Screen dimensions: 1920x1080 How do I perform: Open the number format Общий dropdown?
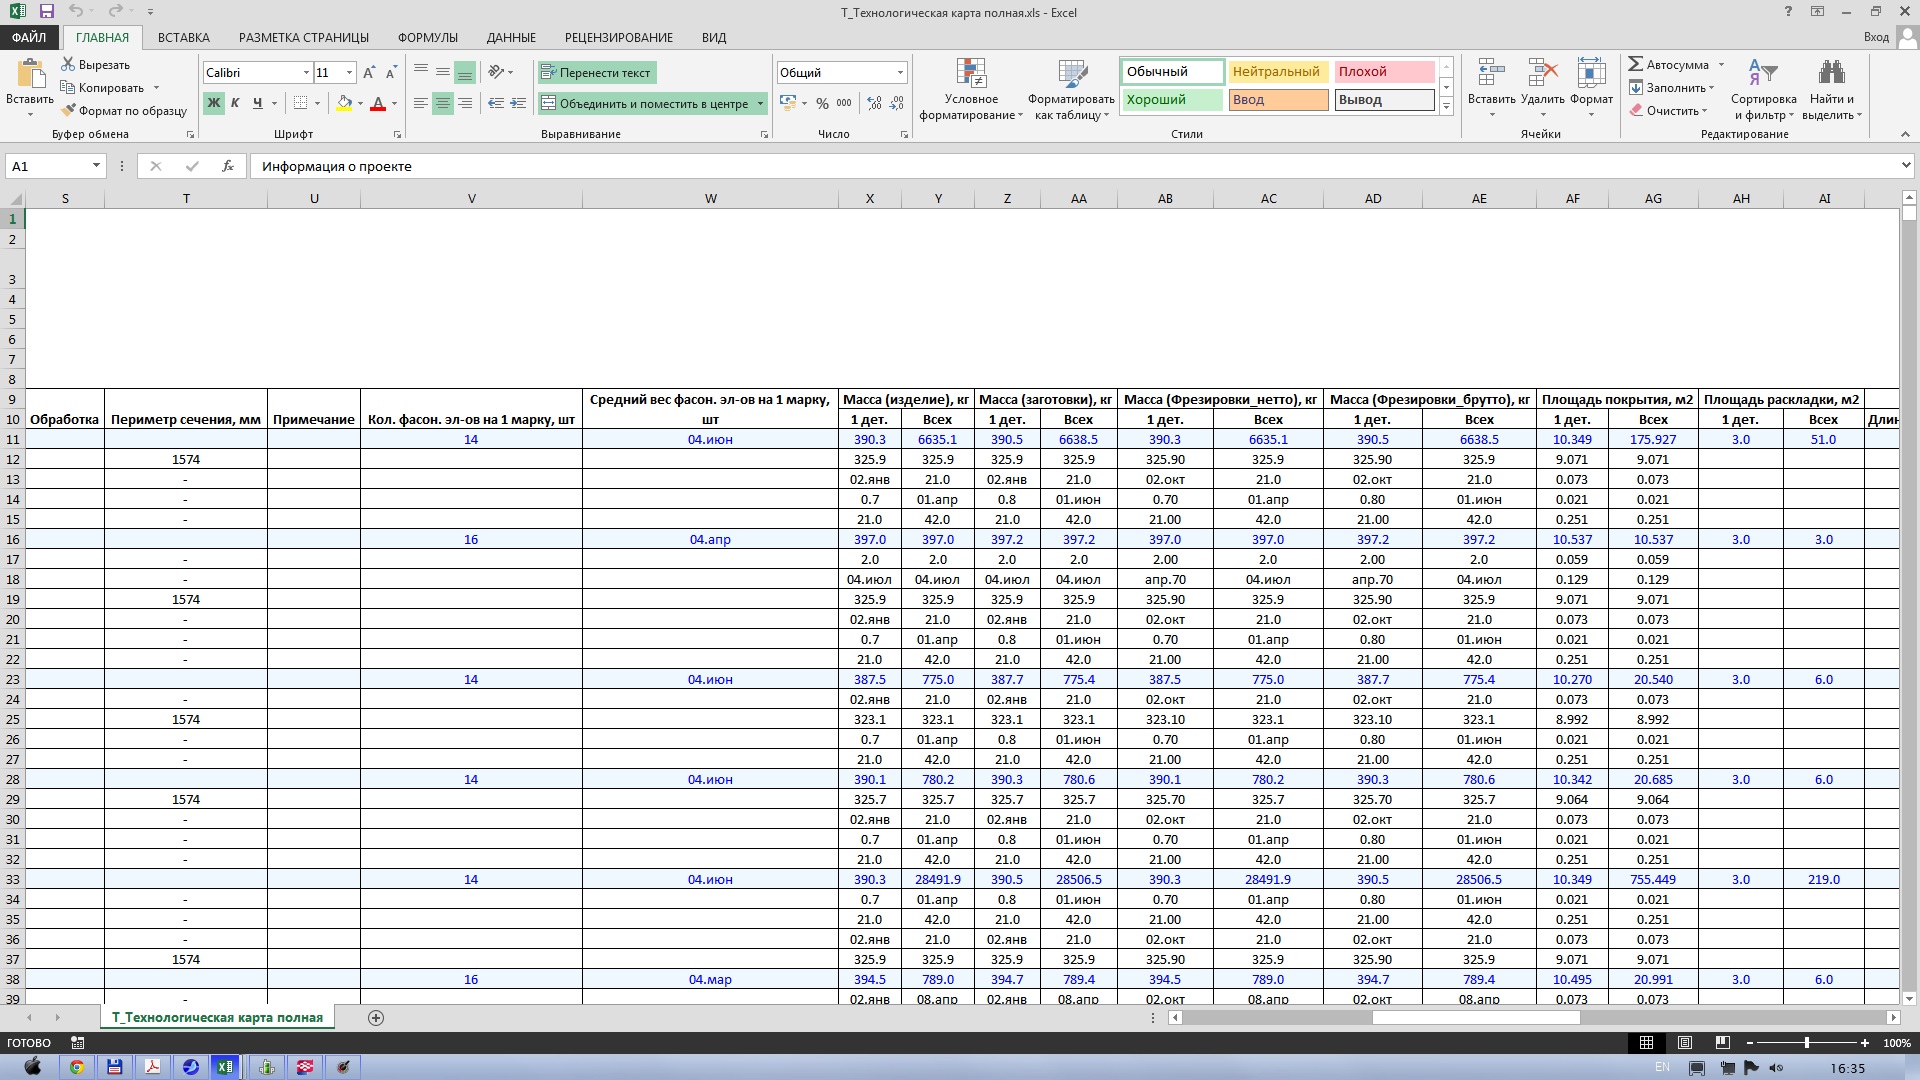click(x=900, y=73)
